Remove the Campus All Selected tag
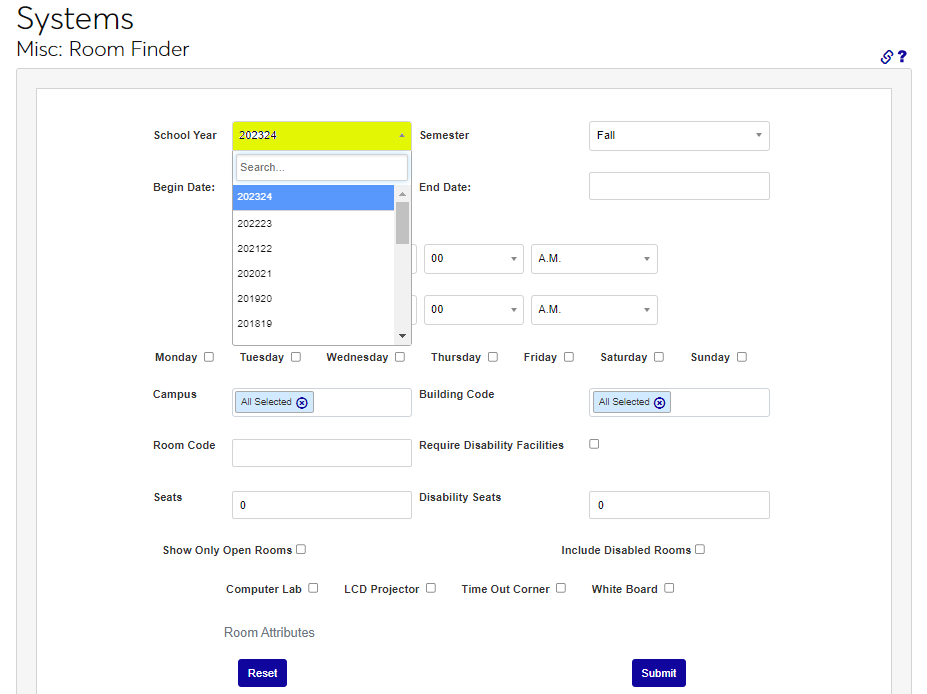 (302, 402)
